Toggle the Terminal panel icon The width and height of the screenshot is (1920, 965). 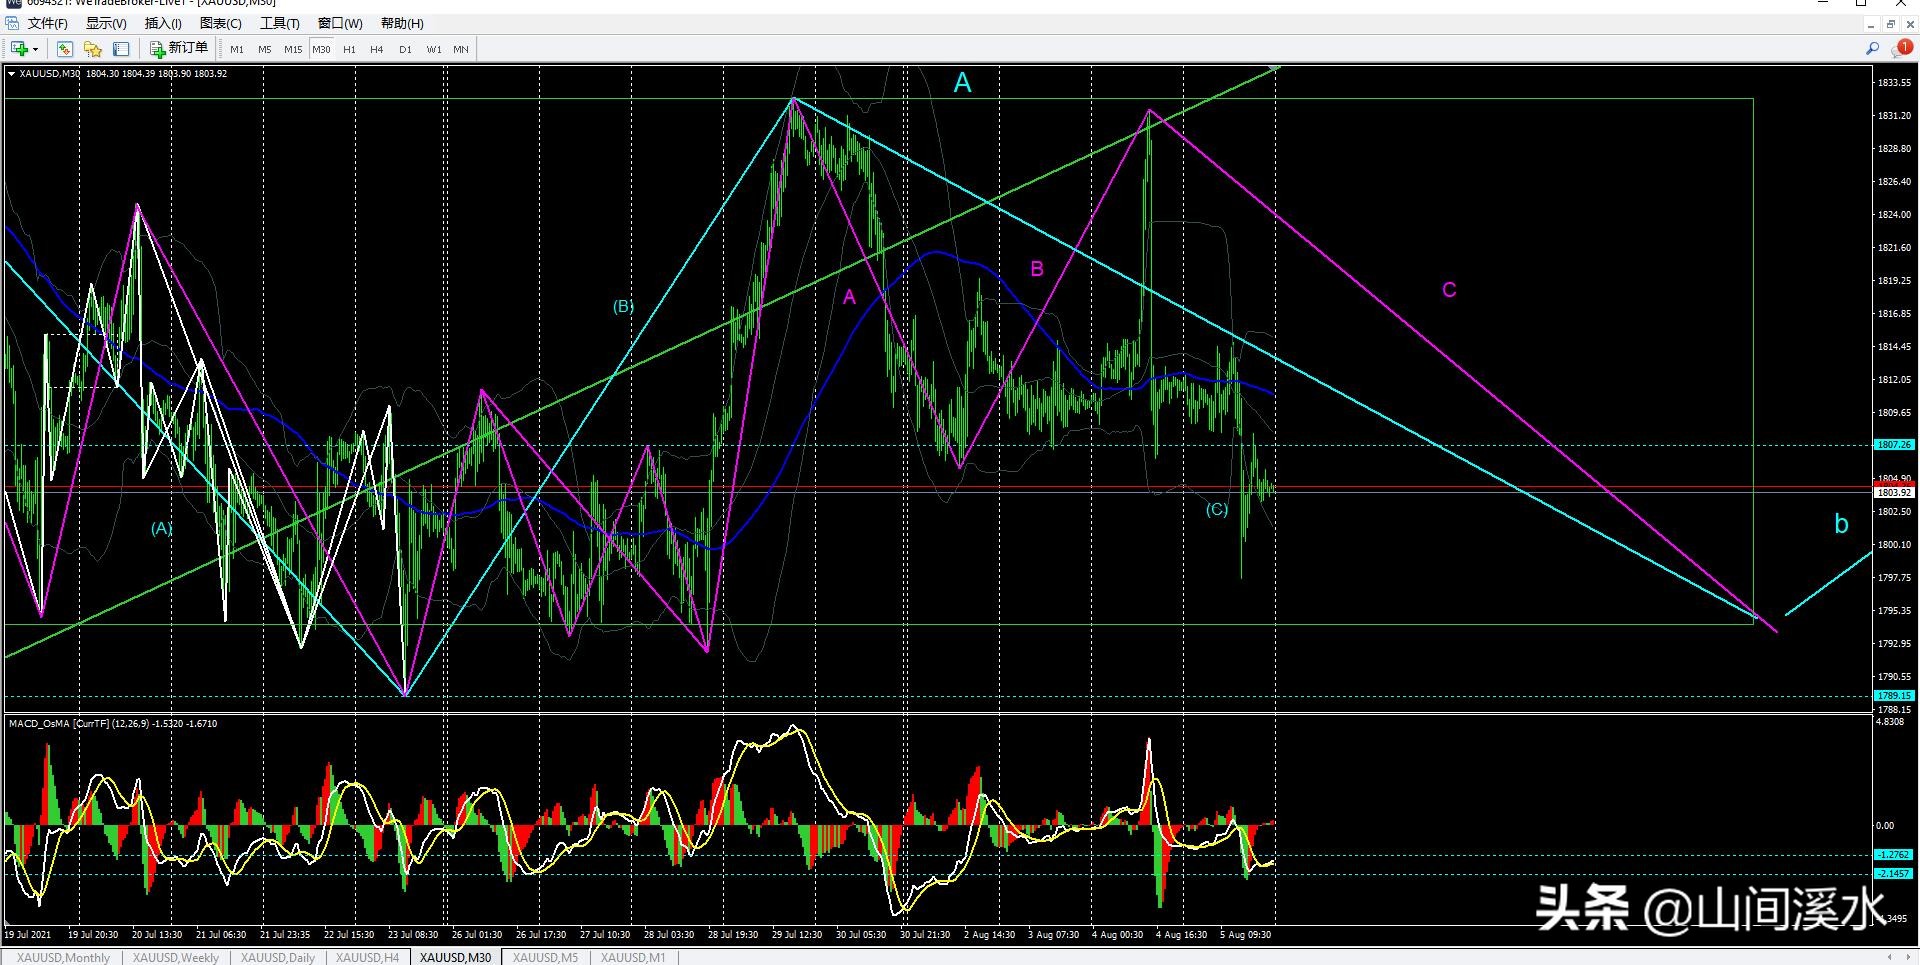(121, 49)
